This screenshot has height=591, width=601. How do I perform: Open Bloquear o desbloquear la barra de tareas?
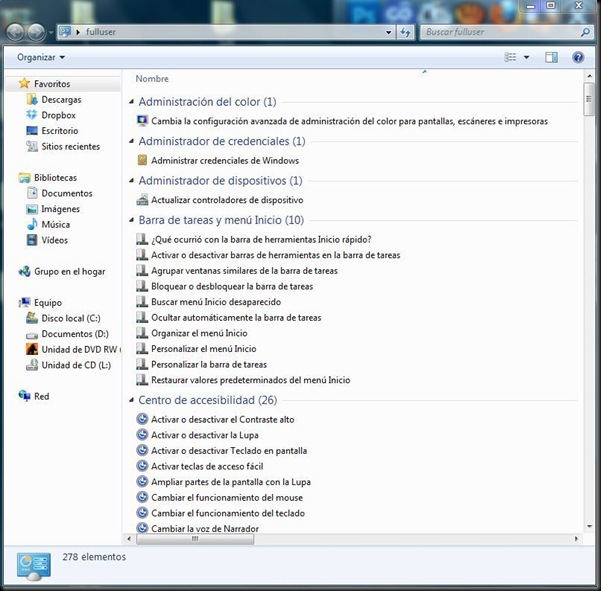pyautogui.click(x=232, y=286)
